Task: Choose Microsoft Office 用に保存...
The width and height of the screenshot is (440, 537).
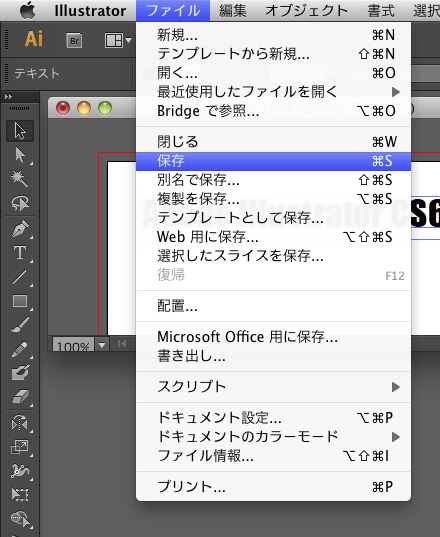Action: 274,337
